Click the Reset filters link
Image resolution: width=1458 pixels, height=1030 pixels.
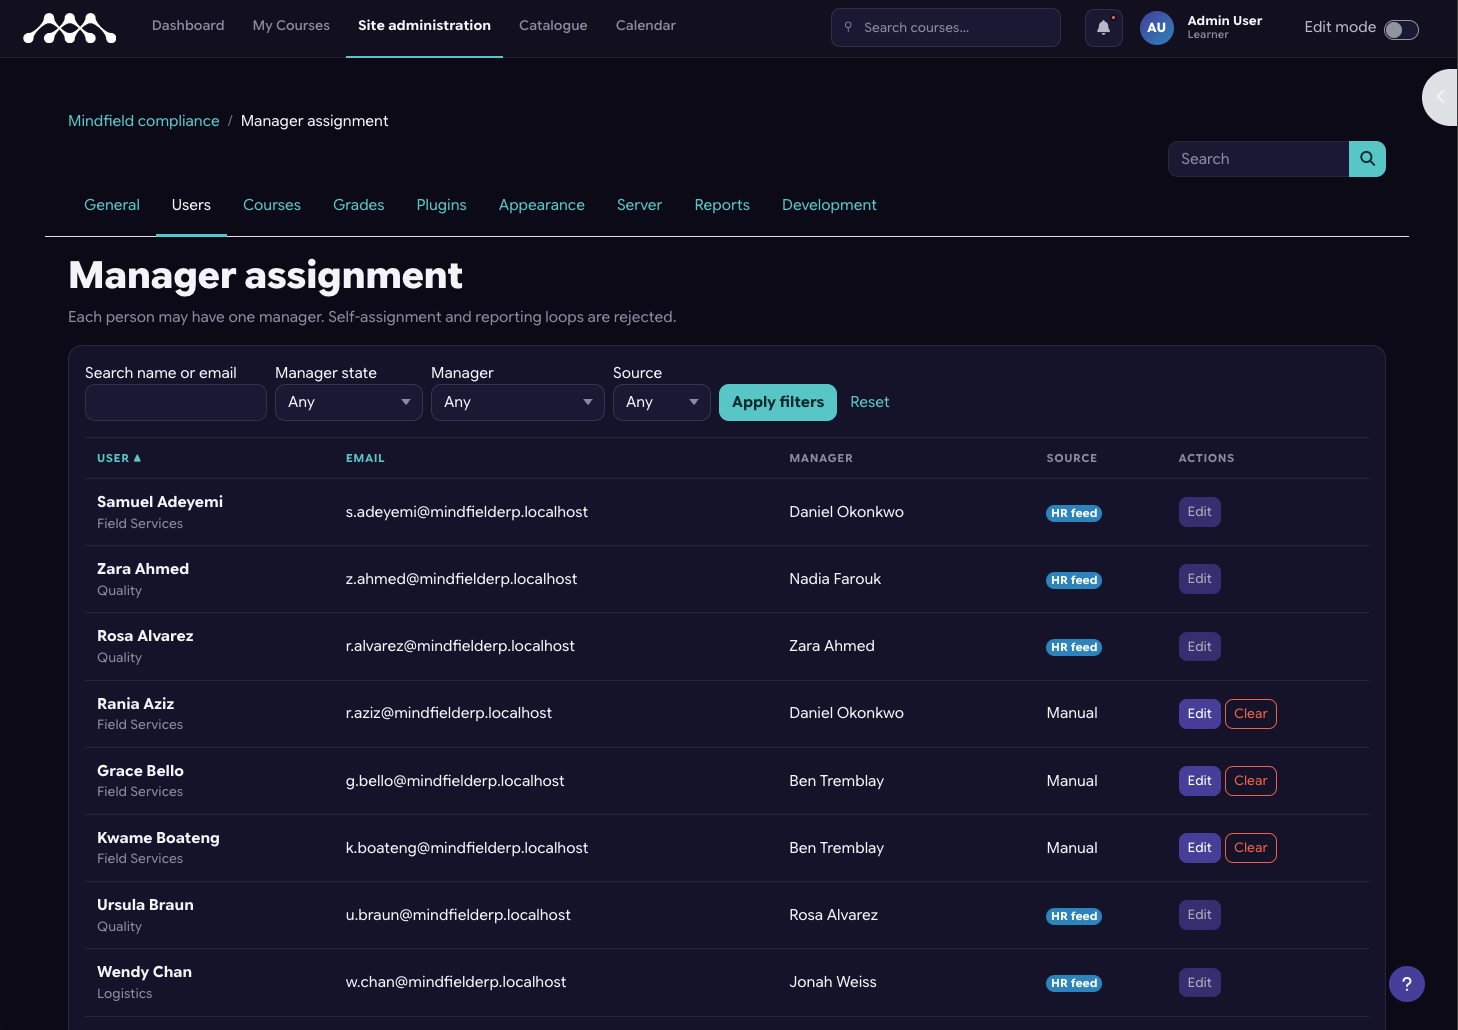tap(870, 402)
